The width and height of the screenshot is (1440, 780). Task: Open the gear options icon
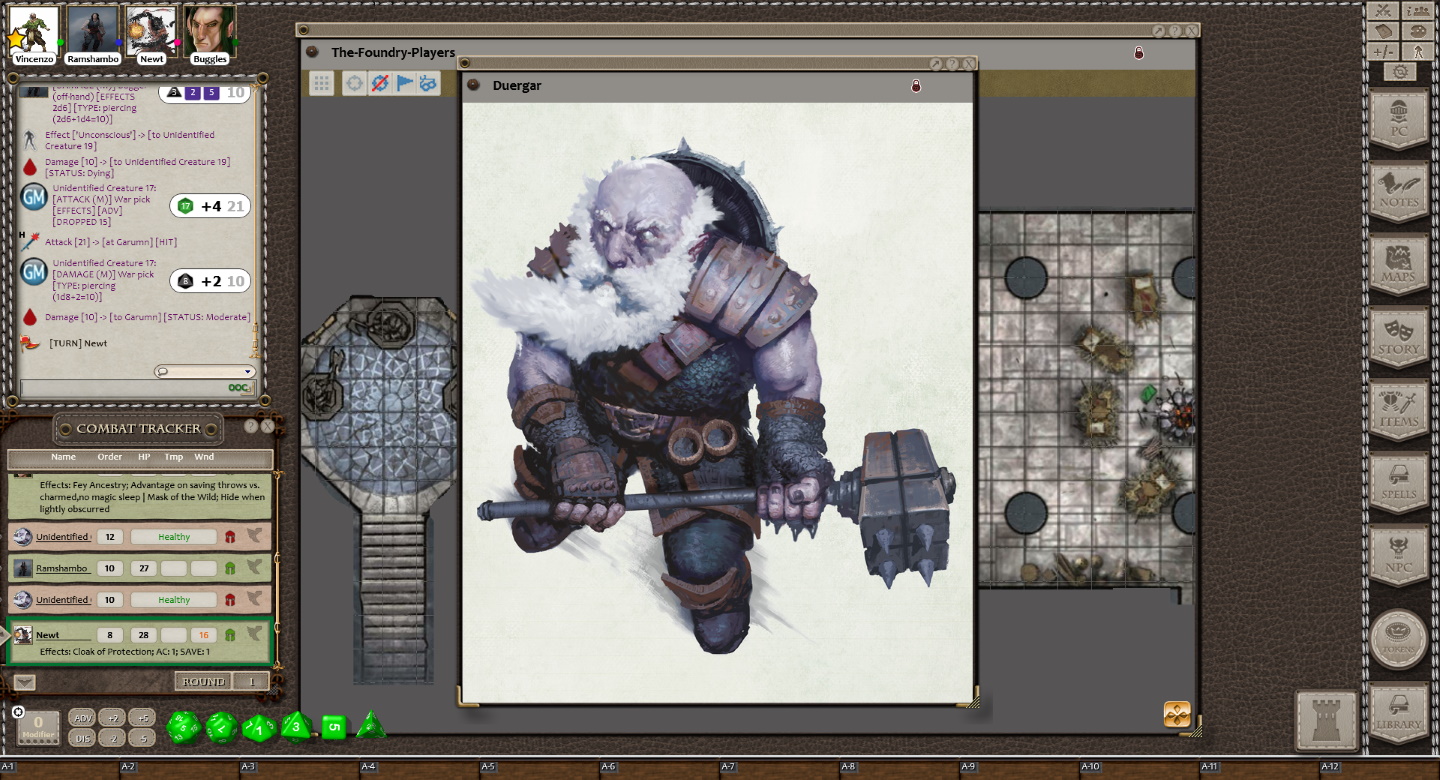point(1400,72)
